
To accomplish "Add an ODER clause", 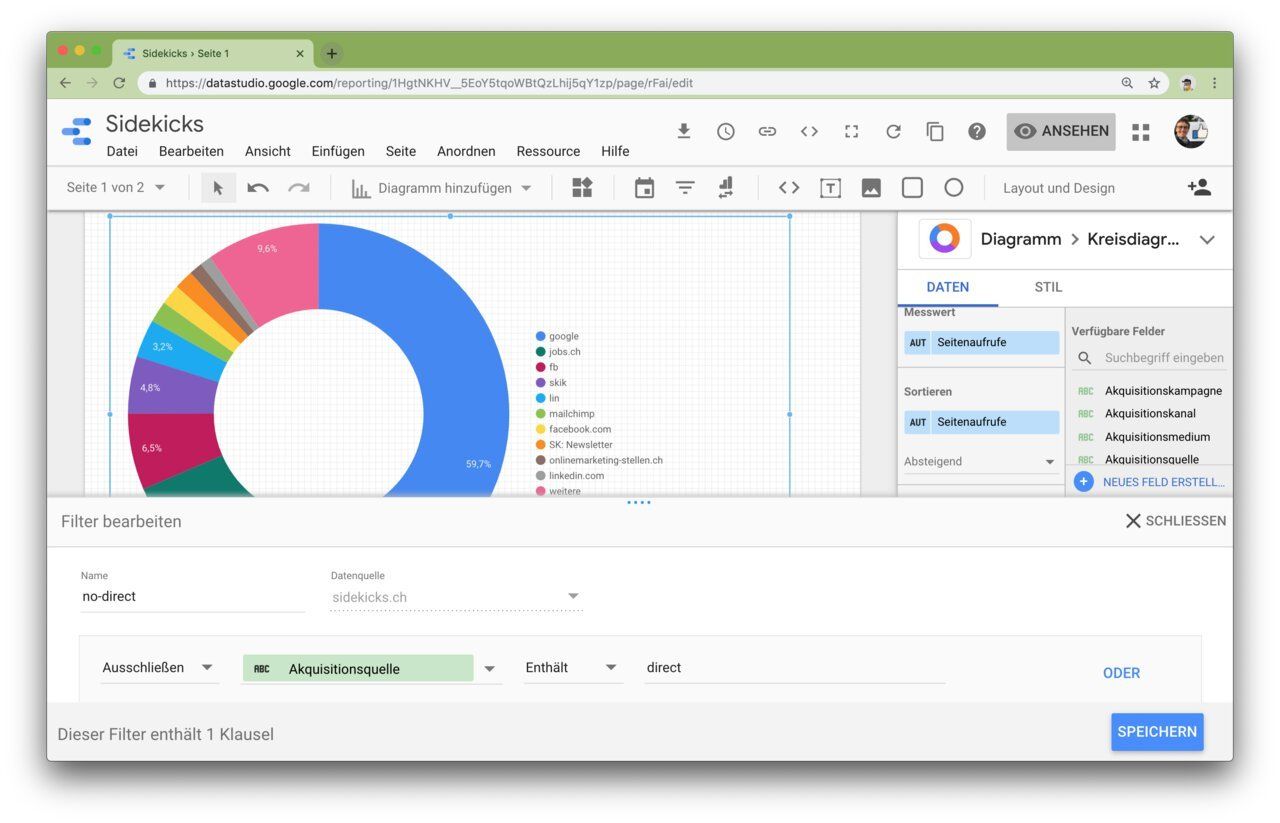I will [1121, 673].
